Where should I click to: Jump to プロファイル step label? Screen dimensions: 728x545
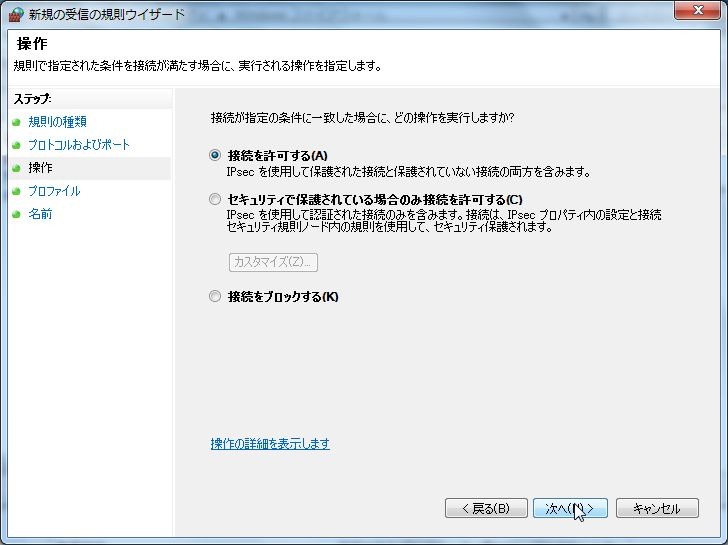[x=54, y=191]
